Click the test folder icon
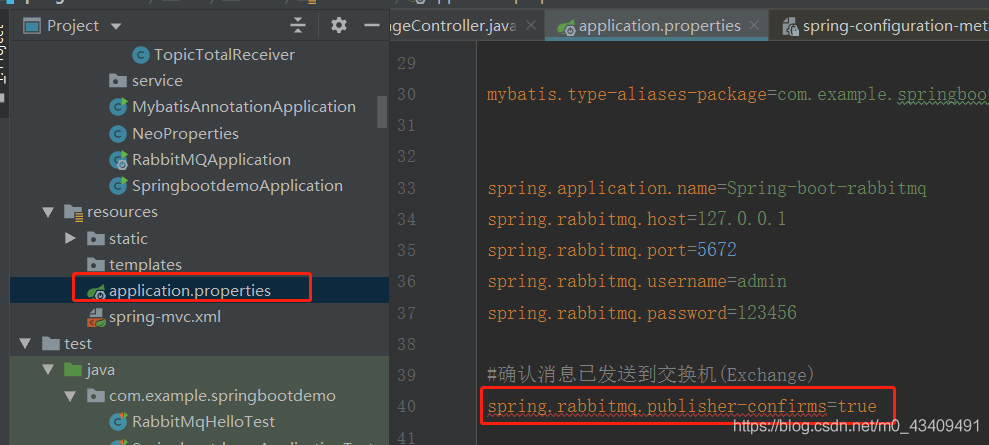This screenshot has width=989, height=445. tap(50, 344)
